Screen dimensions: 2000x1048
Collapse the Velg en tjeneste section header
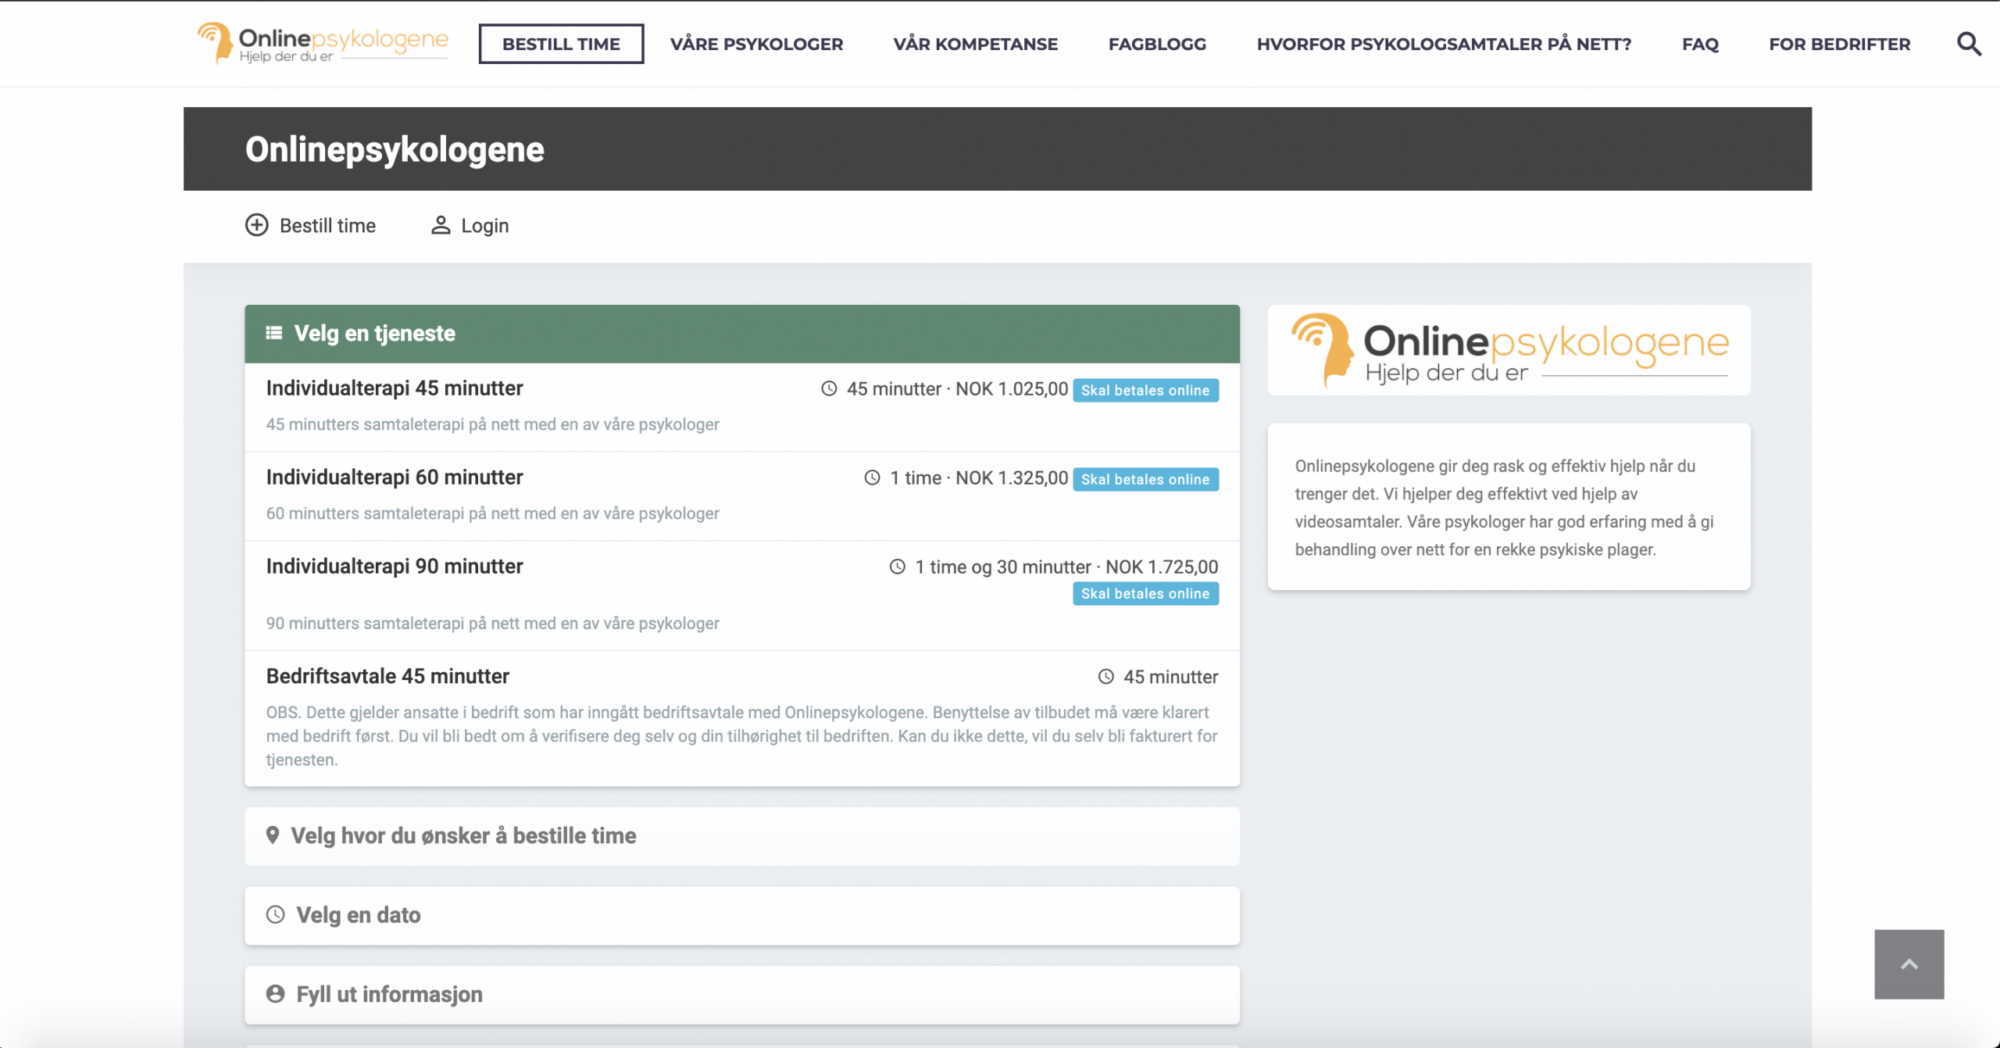tap(742, 334)
